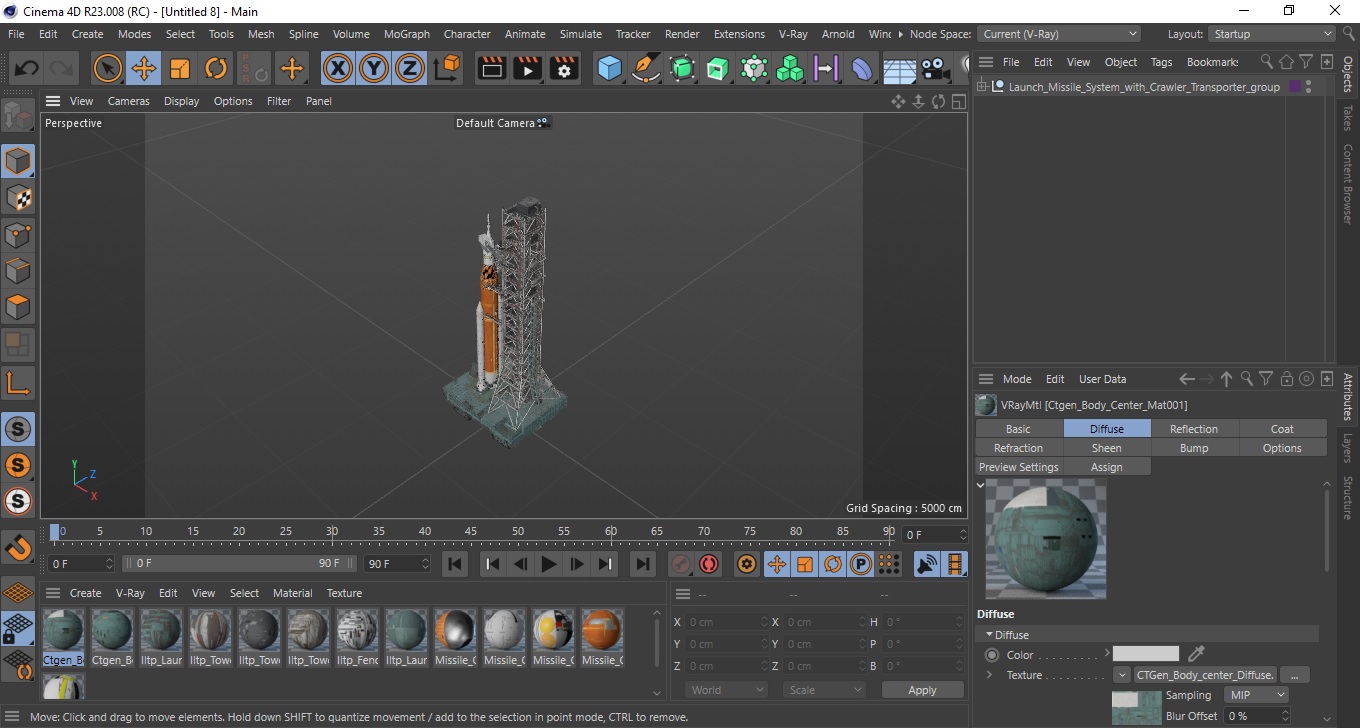
Task: Click the timeline frame 30 marker
Action: pos(332,532)
